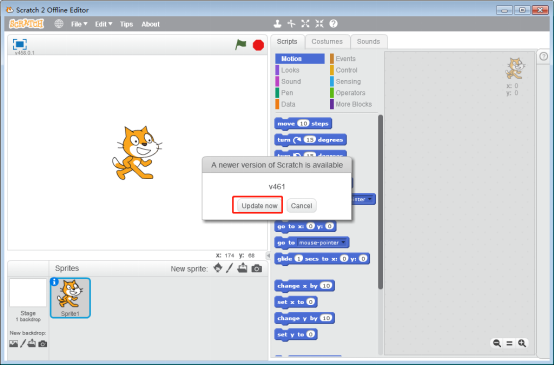Open the File menu

[x=79, y=24]
